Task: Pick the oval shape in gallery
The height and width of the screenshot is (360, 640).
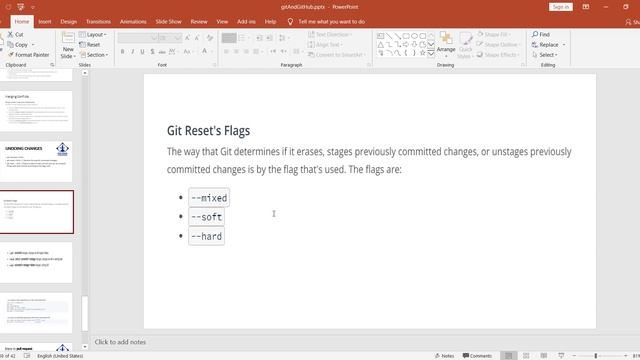Action: pos(414,36)
